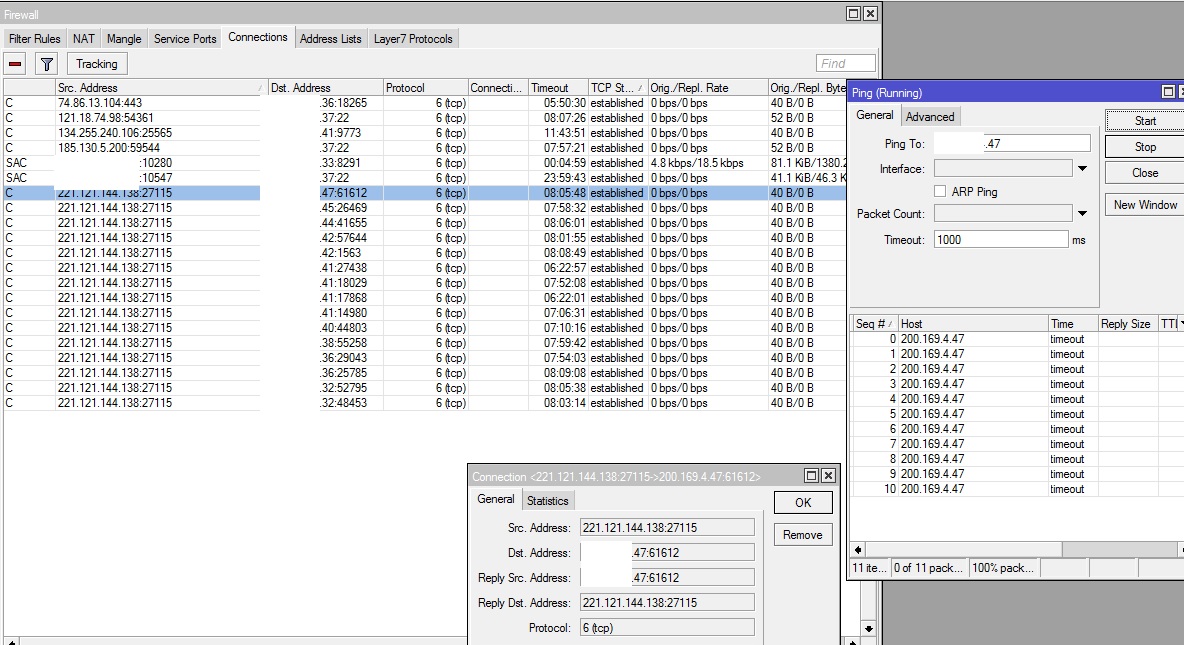
Task: Maximize the Firewall window
Action: 853,13
